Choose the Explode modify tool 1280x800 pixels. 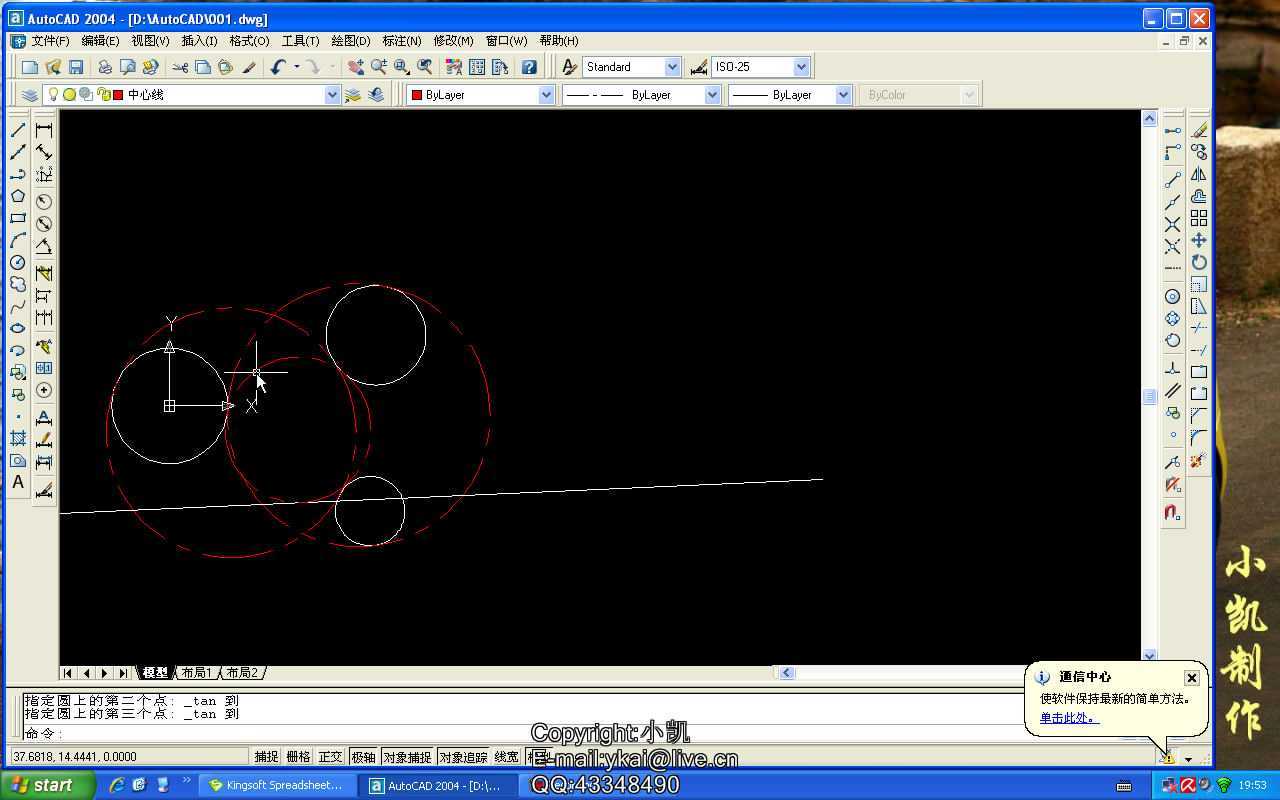click(x=1199, y=460)
